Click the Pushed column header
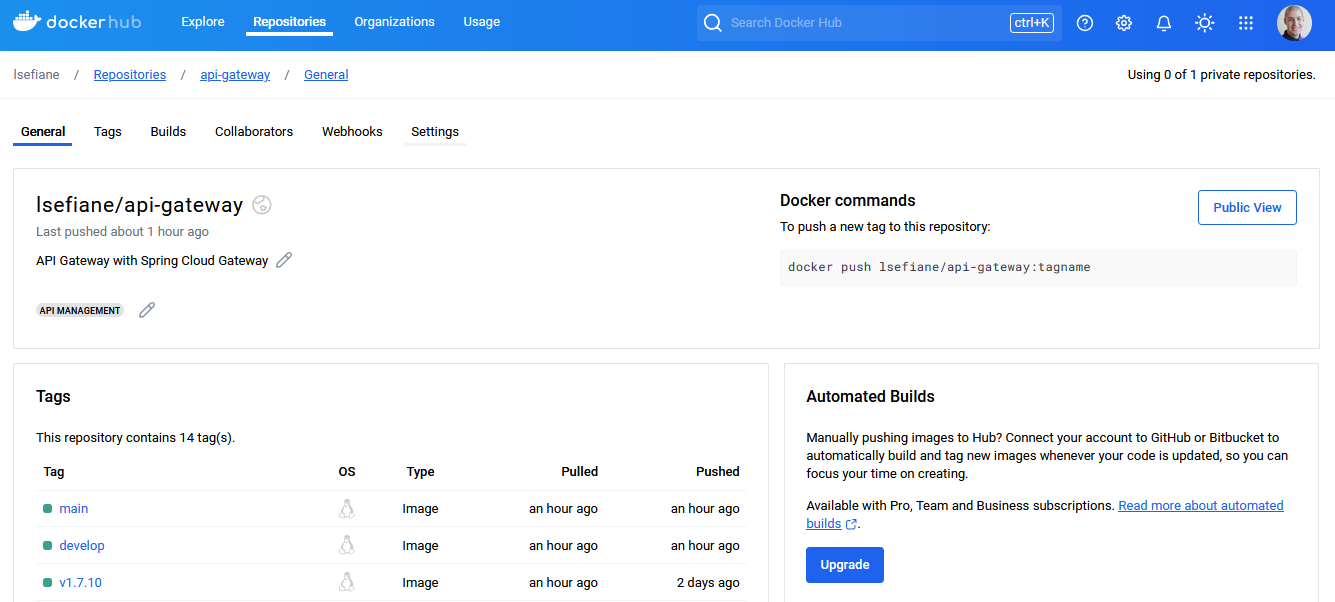This screenshot has width=1335, height=602. coord(718,472)
